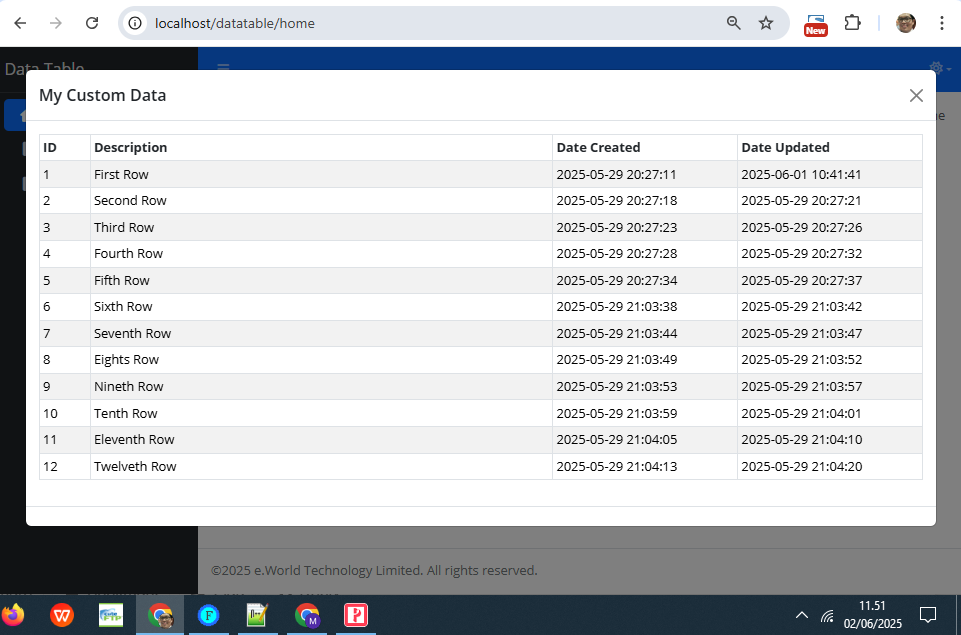Click the New badge extension icon
961x635 pixels.
tap(815, 25)
